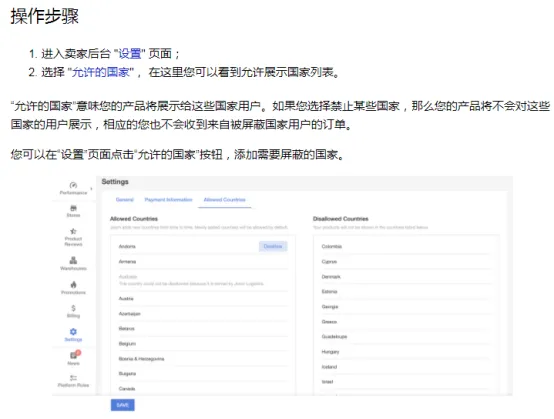Select greyed-out Australia row
The width and height of the screenshot is (554, 419).
click(203, 280)
